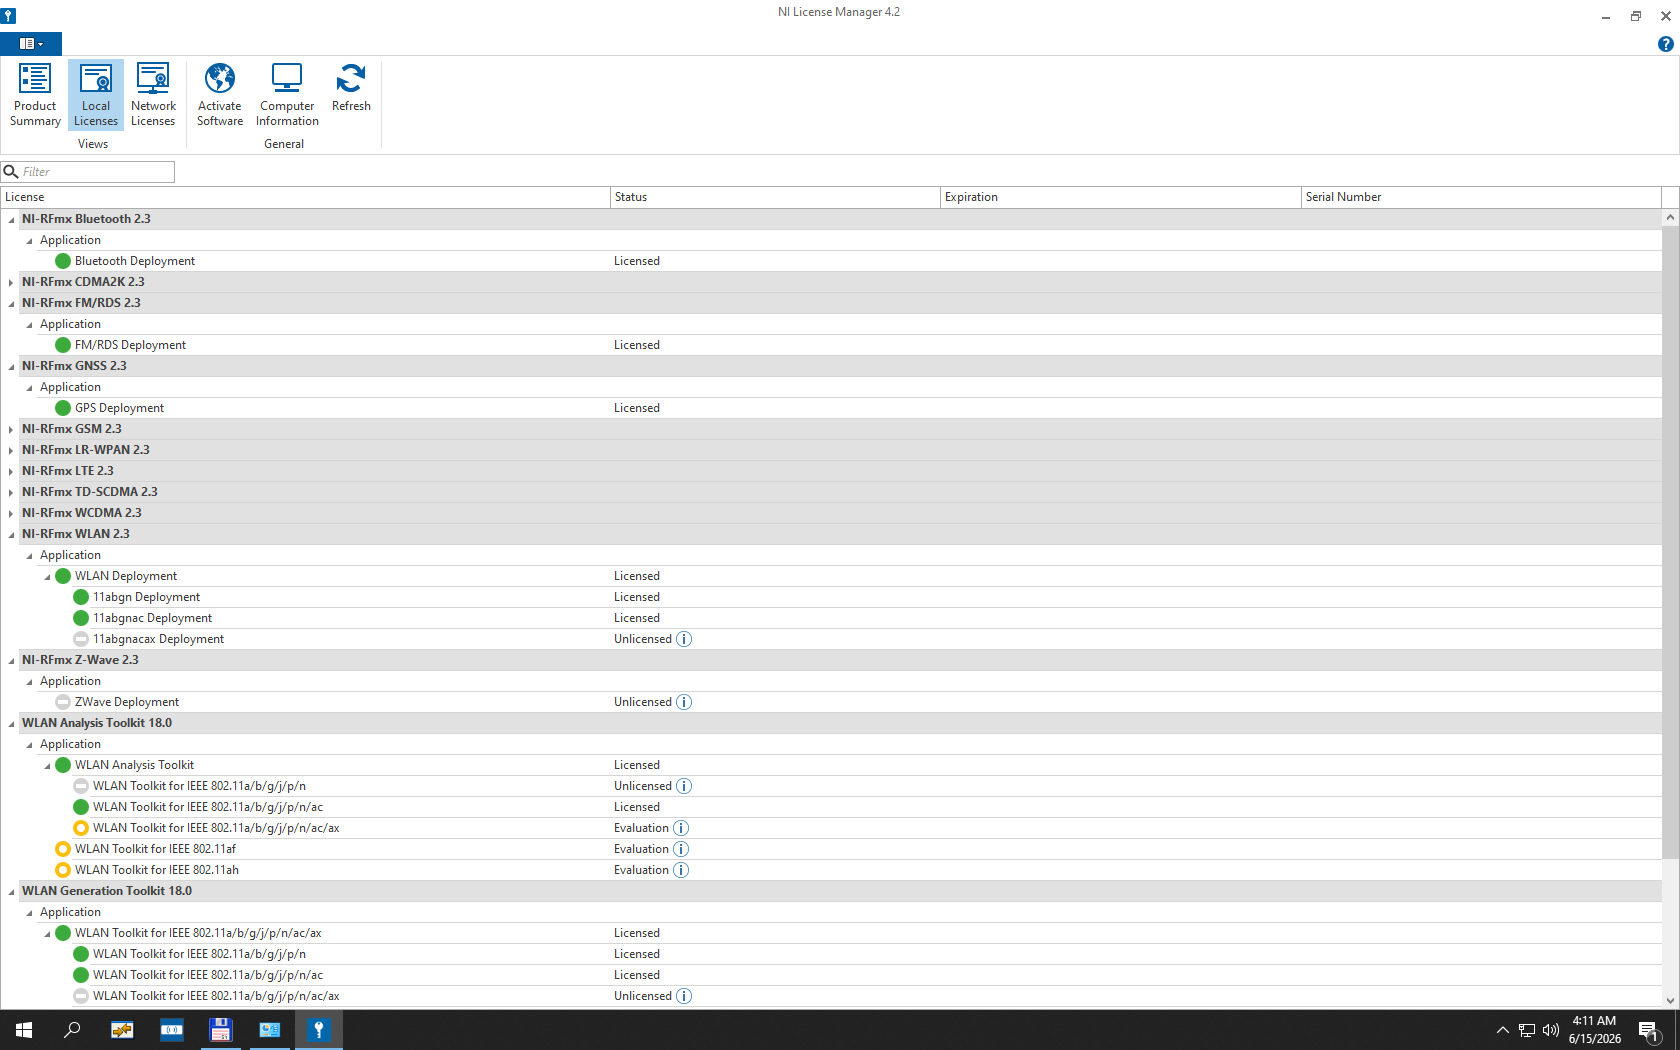1680x1050 pixels.
Task: Click green status icon for WLAN Analysis Toolkit
Action: tap(63, 765)
